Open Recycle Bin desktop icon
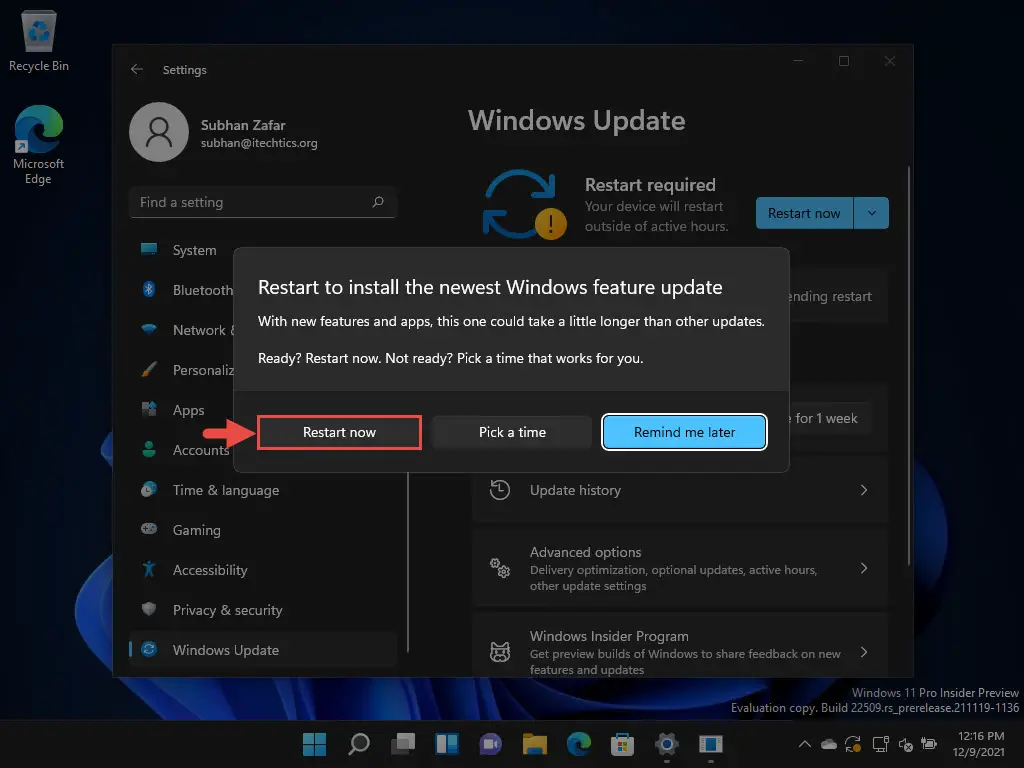Viewport: 1024px width, 768px height. (x=38, y=42)
